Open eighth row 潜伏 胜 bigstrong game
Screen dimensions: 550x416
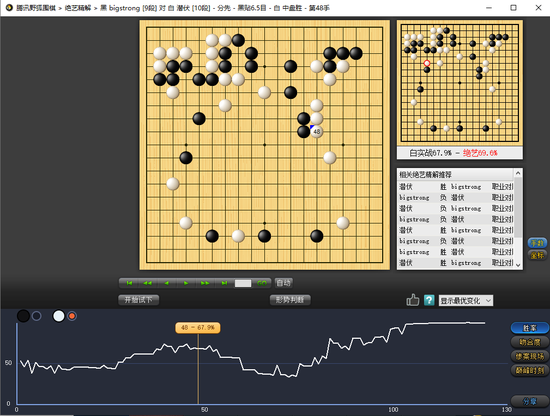point(456,263)
